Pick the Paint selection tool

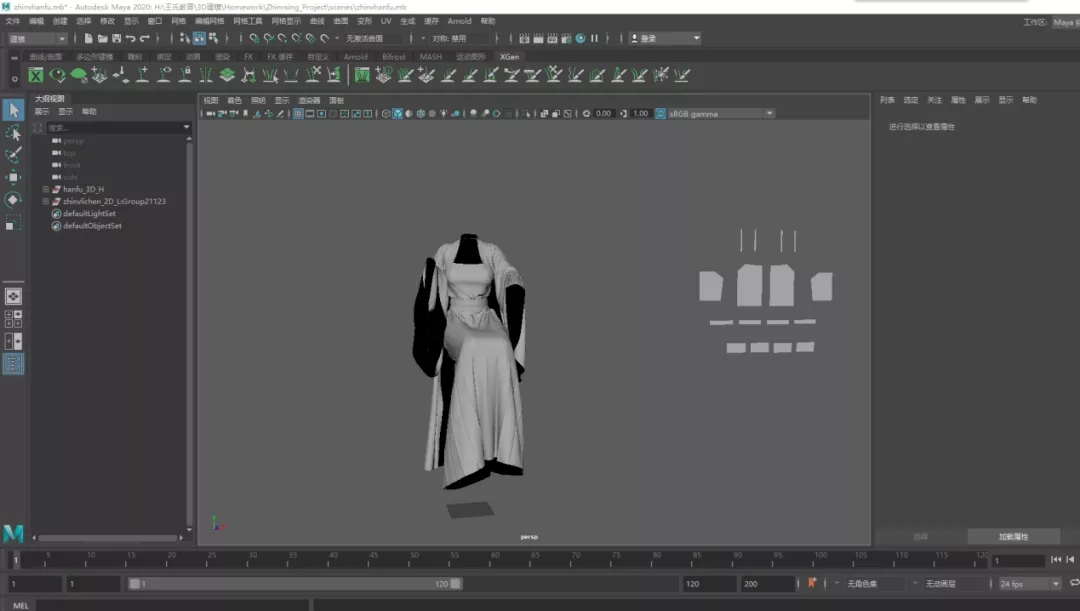tap(13, 155)
